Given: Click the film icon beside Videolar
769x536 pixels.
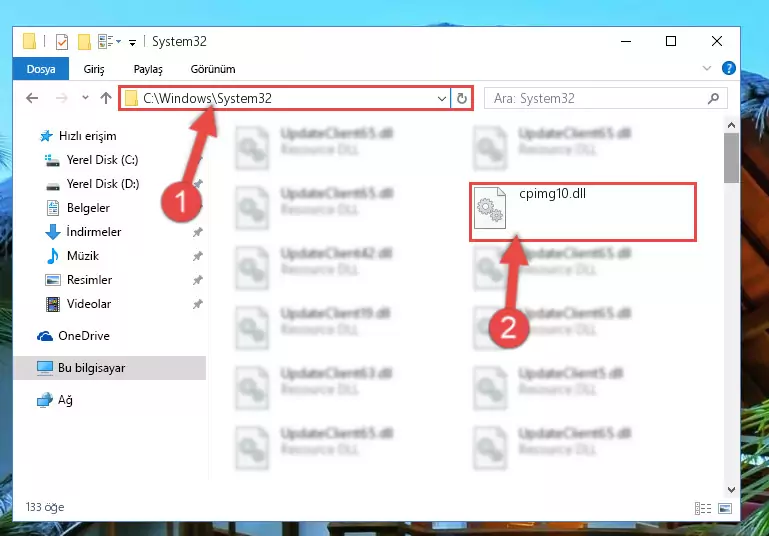Looking at the screenshot, I should tap(52, 304).
